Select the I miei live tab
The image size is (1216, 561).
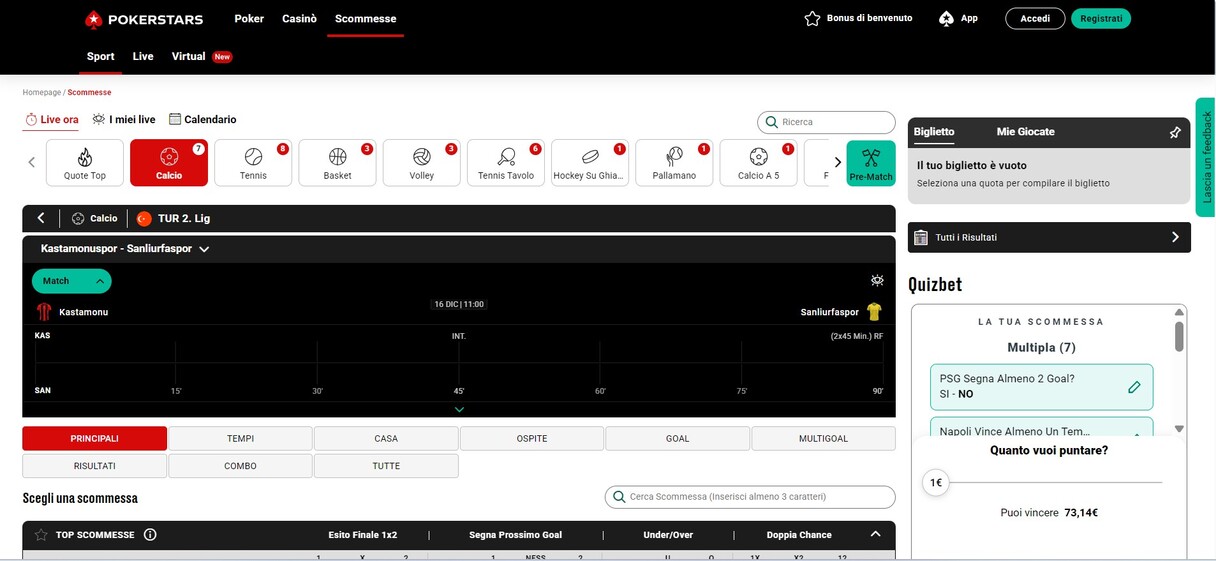tap(124, 119)
